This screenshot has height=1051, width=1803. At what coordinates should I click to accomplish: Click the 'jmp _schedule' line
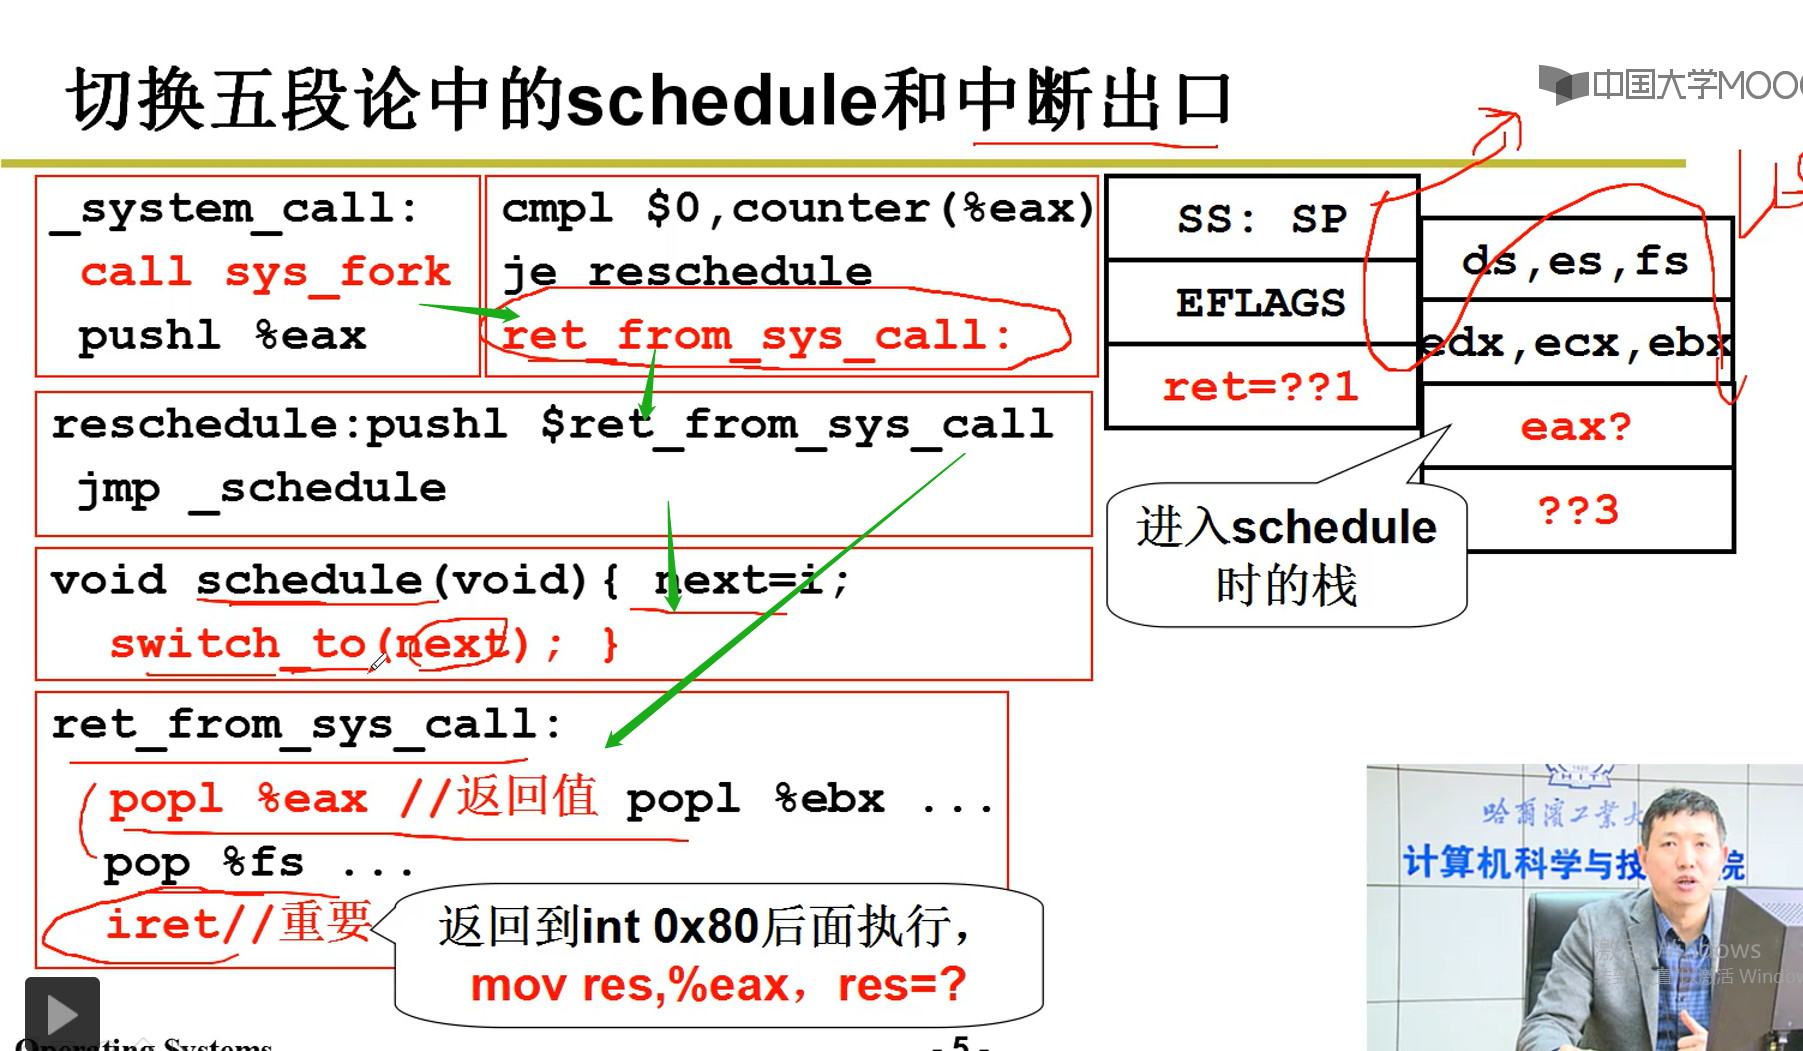tap(262, 489)
